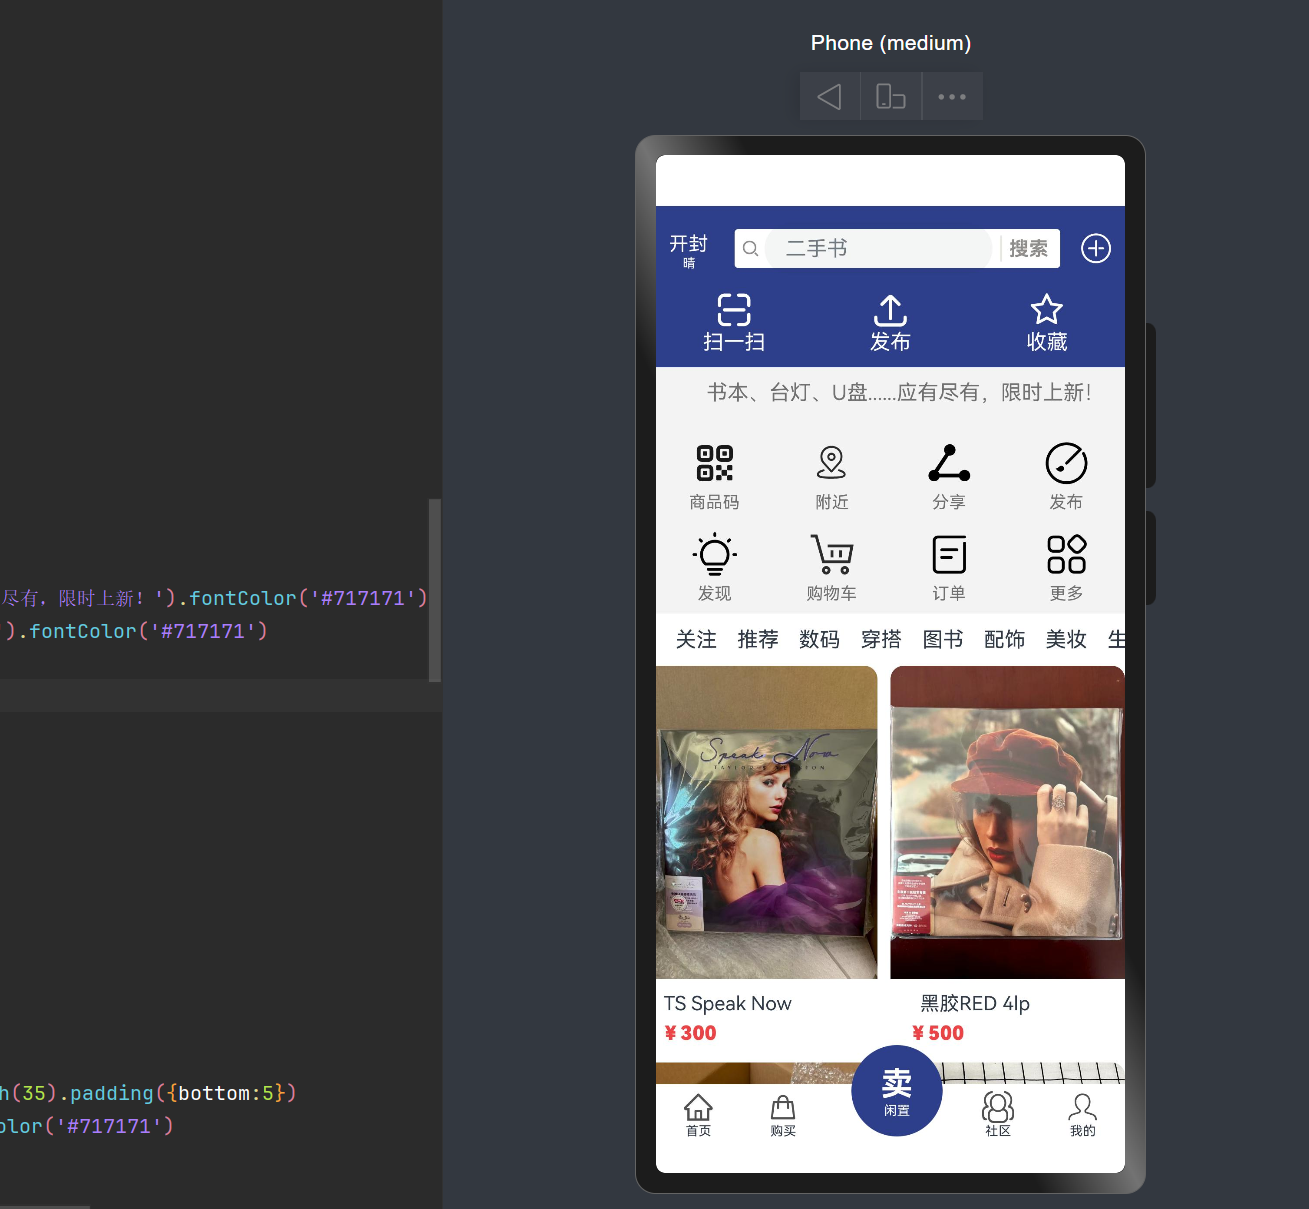Open the 黑胶RED 4lp product image

[x=1007, y=822]
